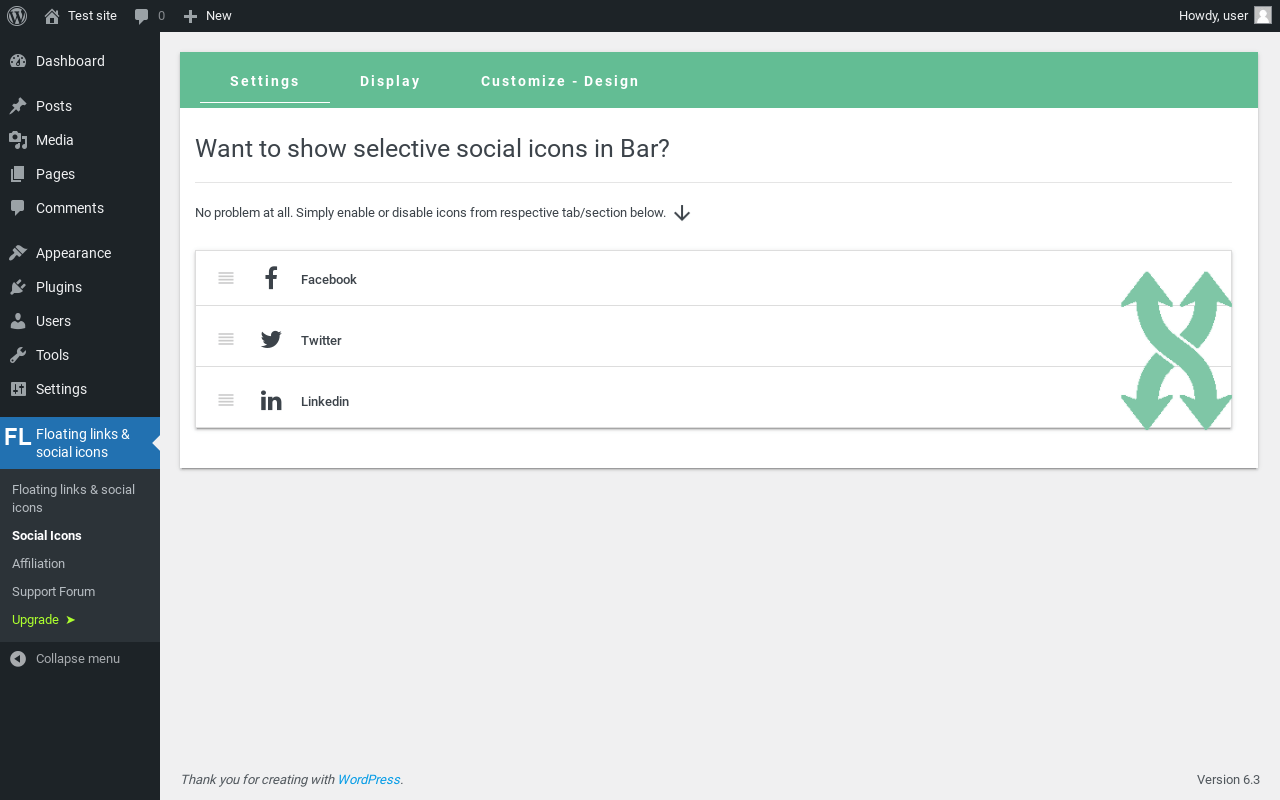
Task: Click the Twitter bird icon
Action: pos(271,339)
